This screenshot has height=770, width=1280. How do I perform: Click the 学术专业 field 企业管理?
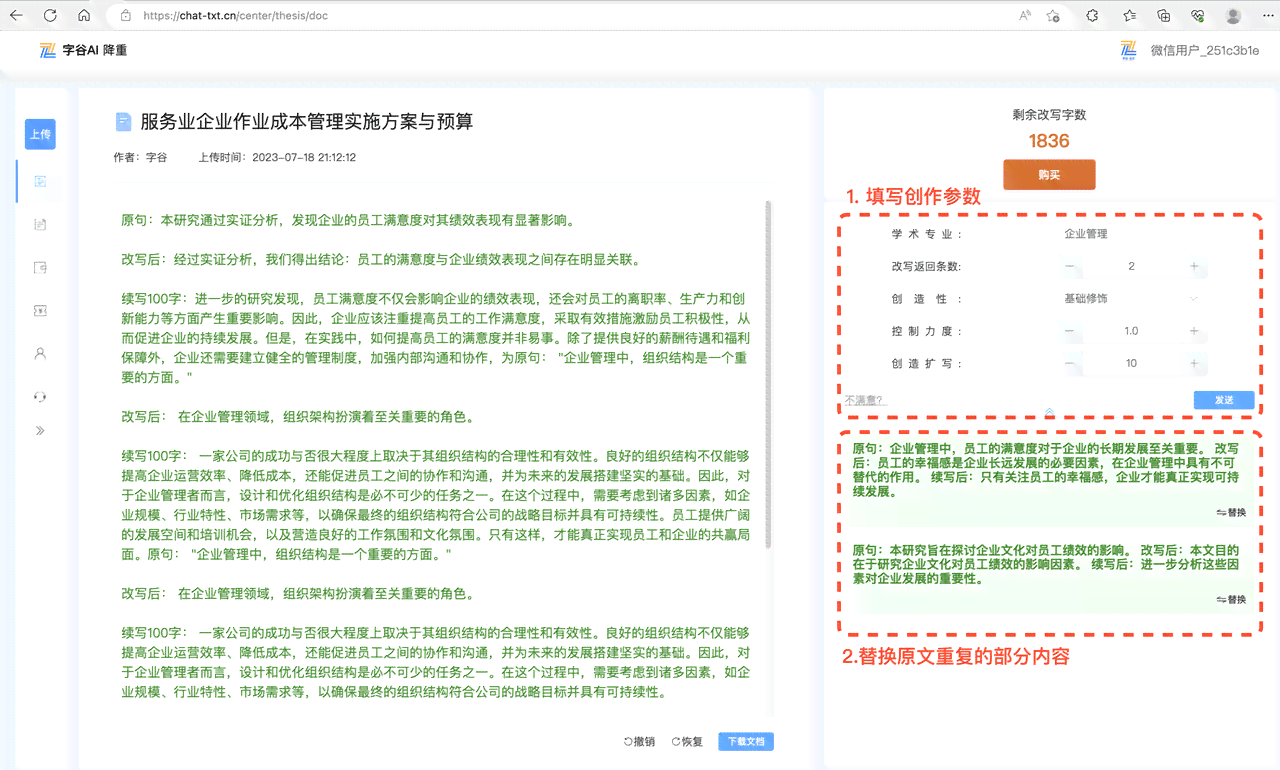click(x=1086, y=234)
